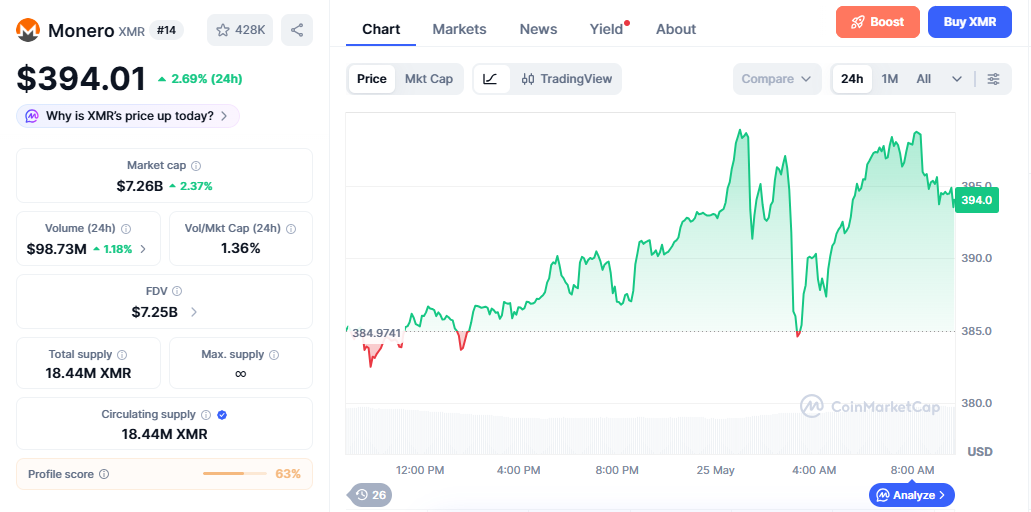Click the 2.69% (24h) change label
The image size is (1031, 512).
(200, 79)
